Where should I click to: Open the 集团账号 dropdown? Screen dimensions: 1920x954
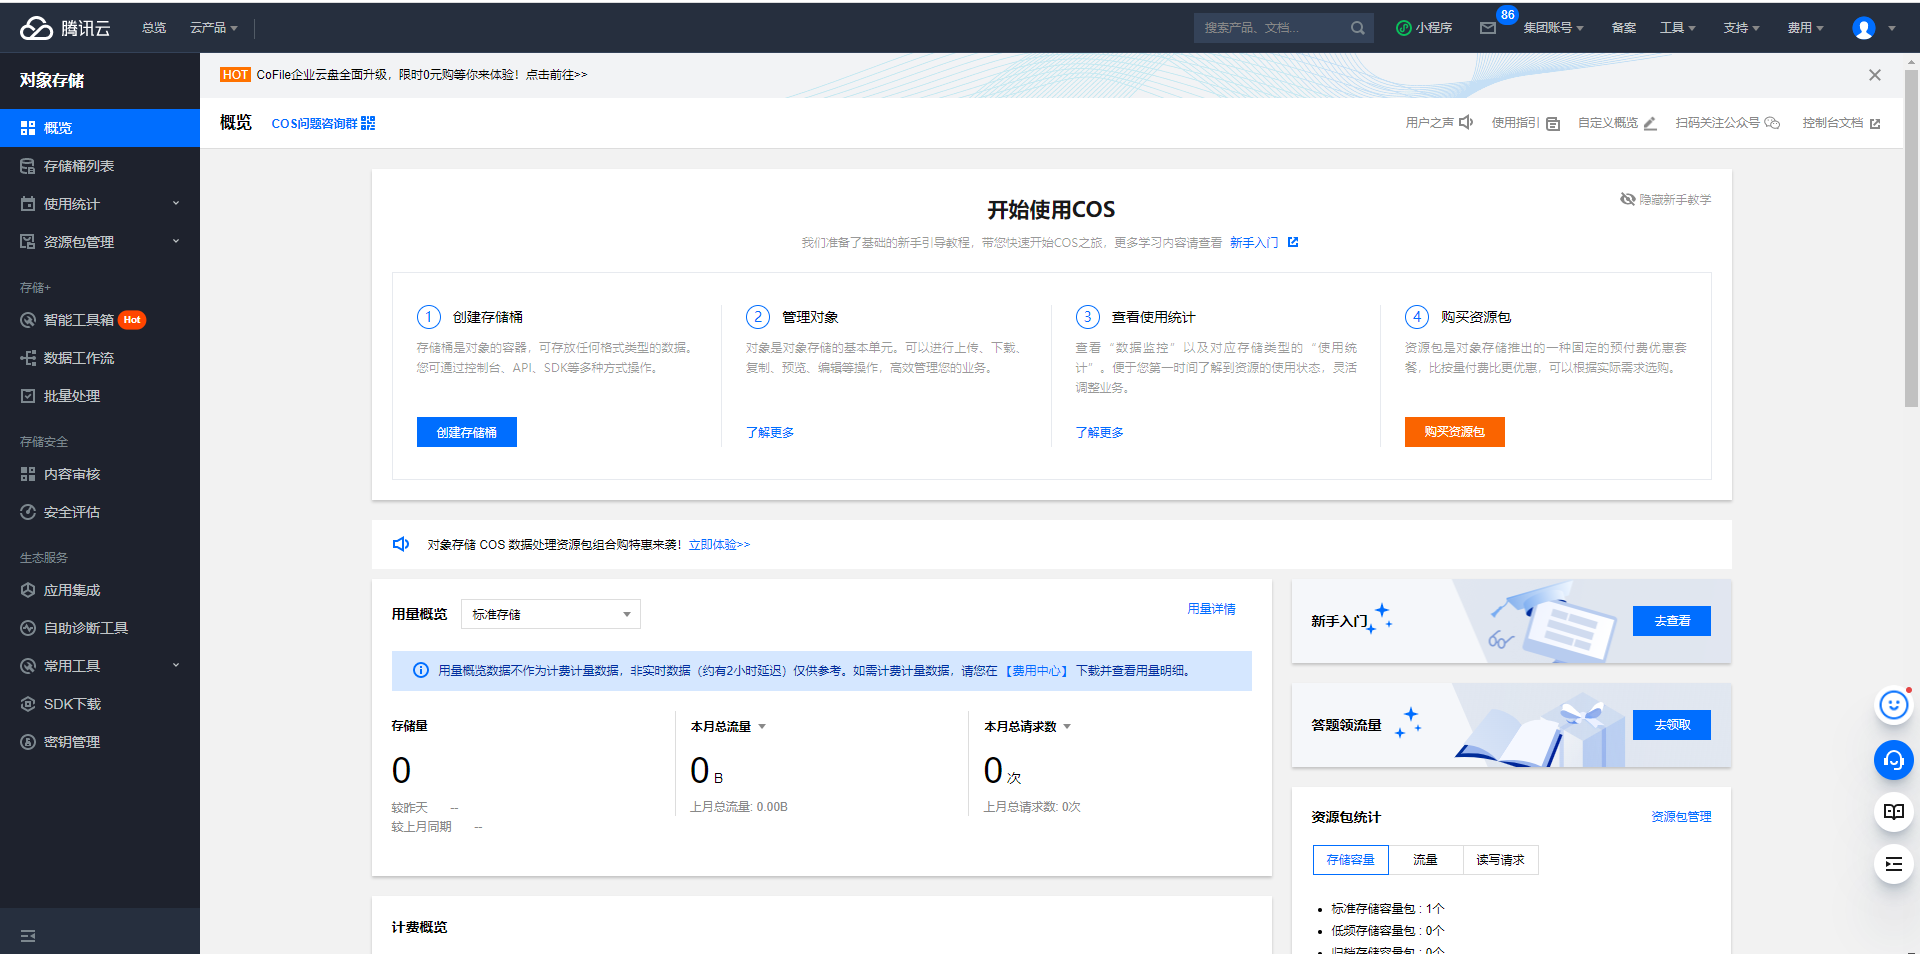point(1553,28)
